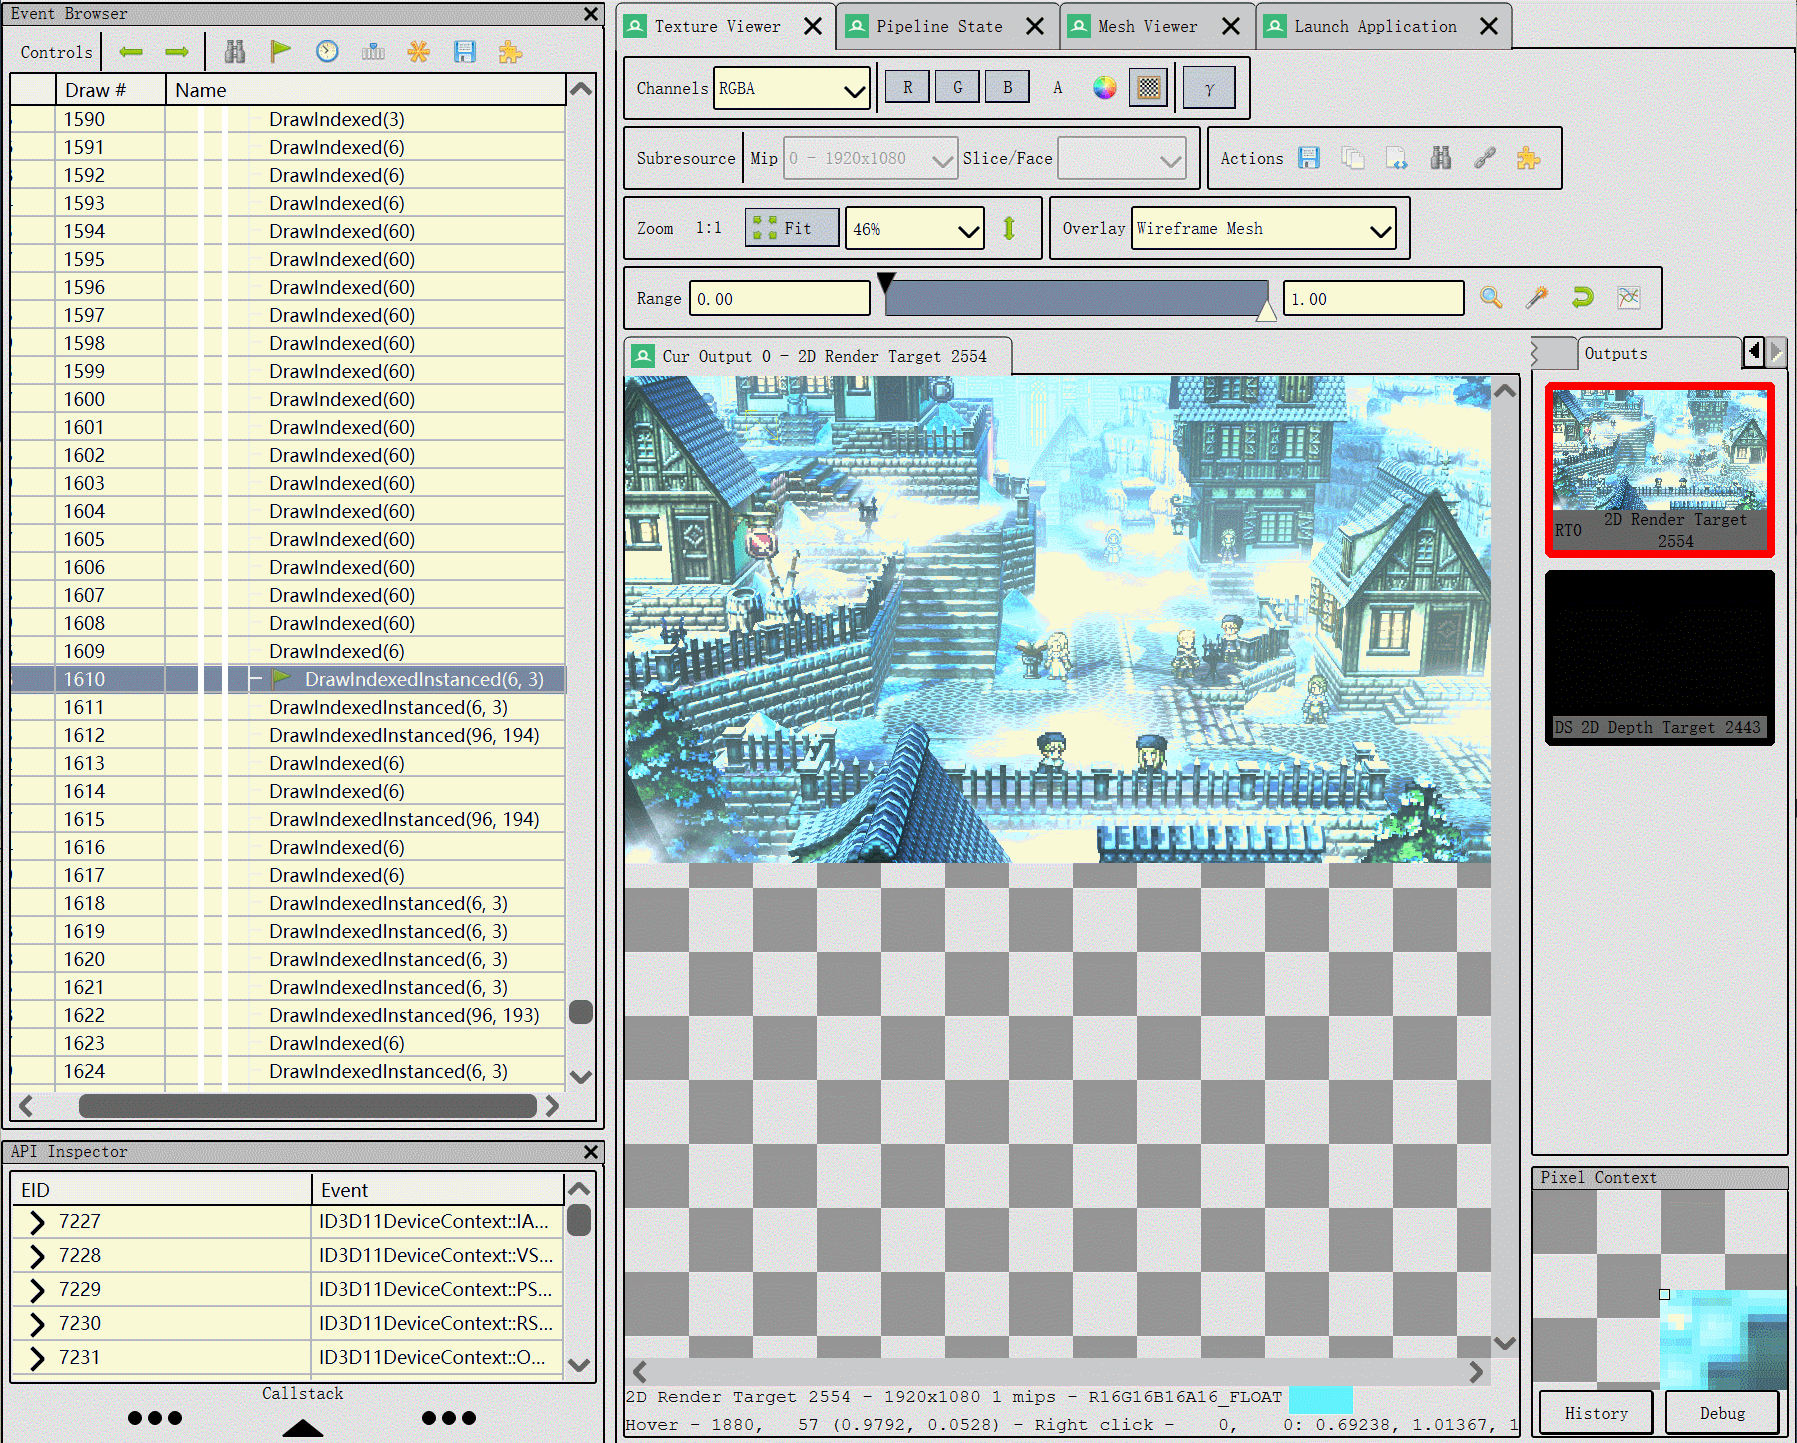Viewport: 1797px width, 1443px height.
Task: Click the magnifier icon beside Range controls
Action: coord(1491,298)
